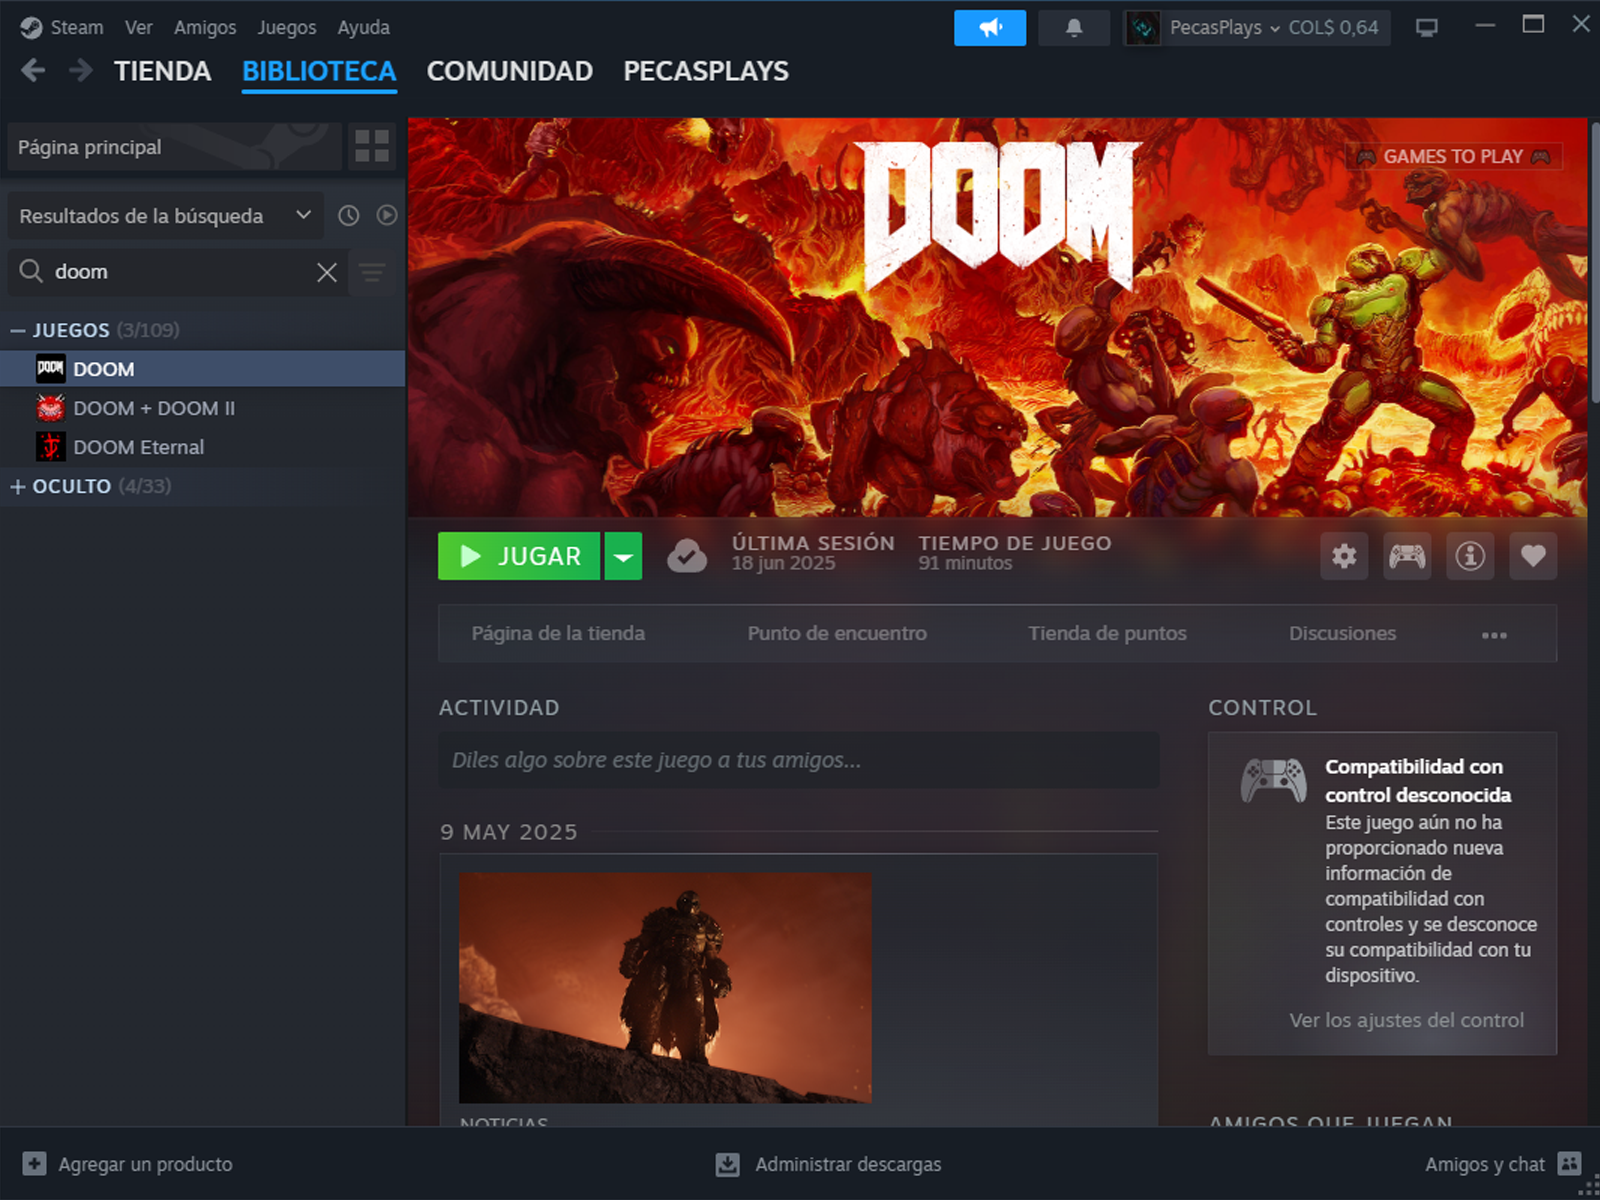This screenshot has height=1200, width=1600.
Task: Clear the doom search text
Action: point(326,272)
